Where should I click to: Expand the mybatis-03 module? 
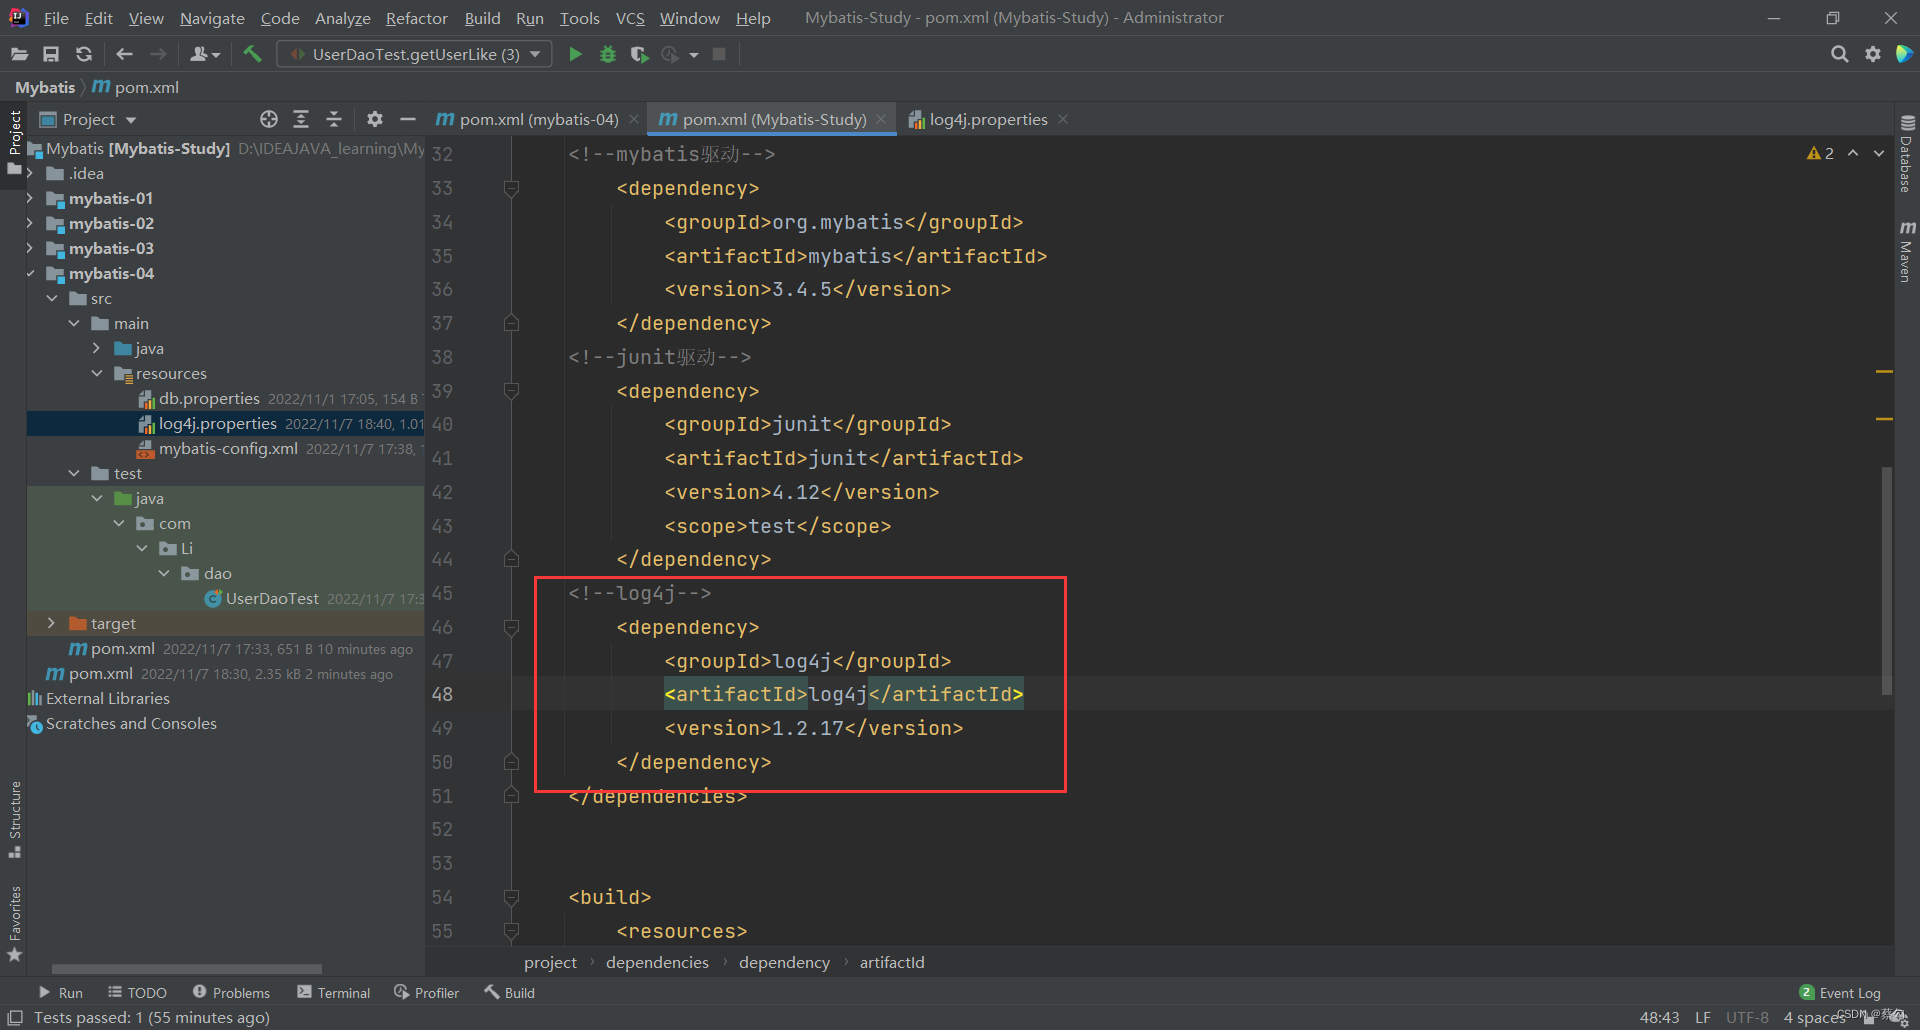point(30,248)
